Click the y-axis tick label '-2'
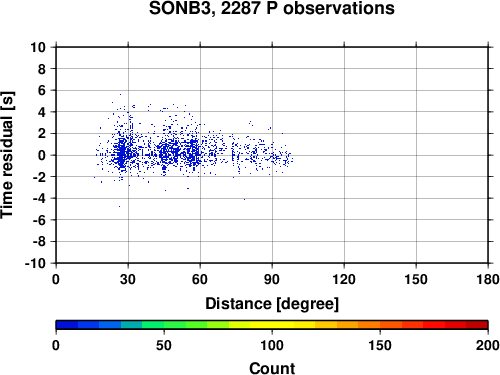The height and width of the screenshot is (375, 500). tap(39, 177)
